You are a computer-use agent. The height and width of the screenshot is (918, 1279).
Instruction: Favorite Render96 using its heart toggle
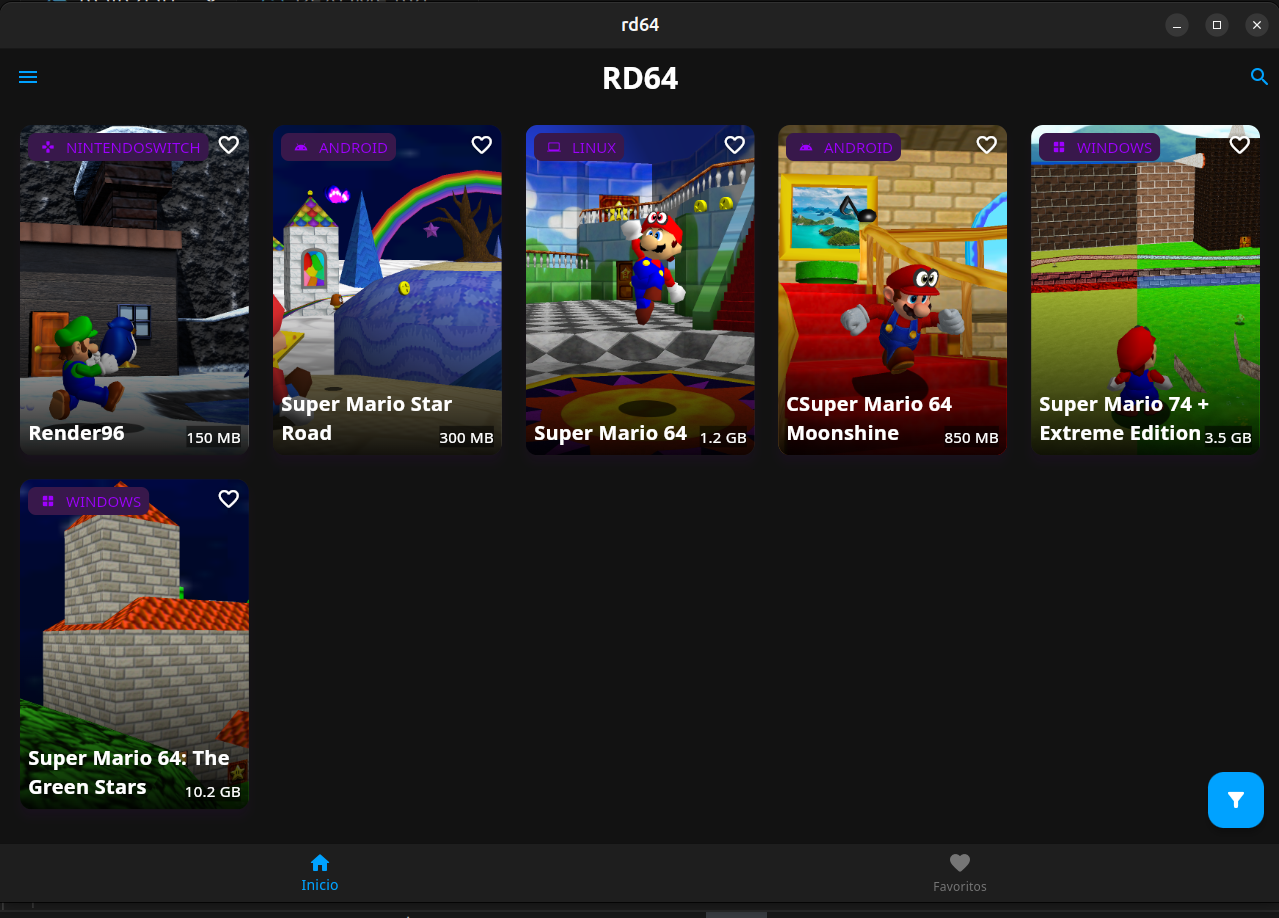(x=228, y=145)
